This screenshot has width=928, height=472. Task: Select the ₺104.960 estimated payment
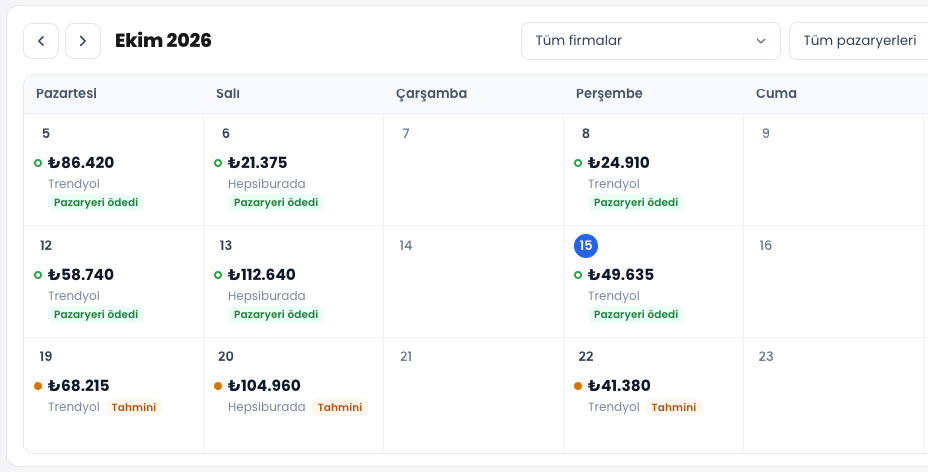(291, 396)
